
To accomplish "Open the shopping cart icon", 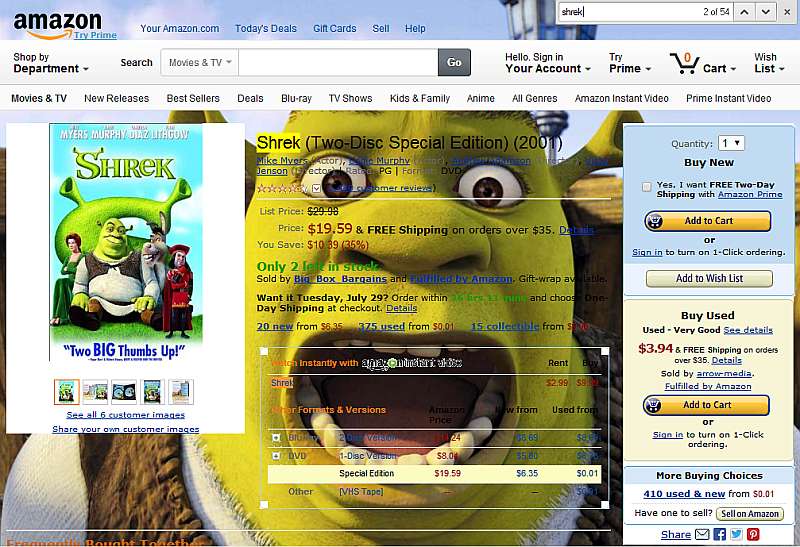I will click(684, 63).
